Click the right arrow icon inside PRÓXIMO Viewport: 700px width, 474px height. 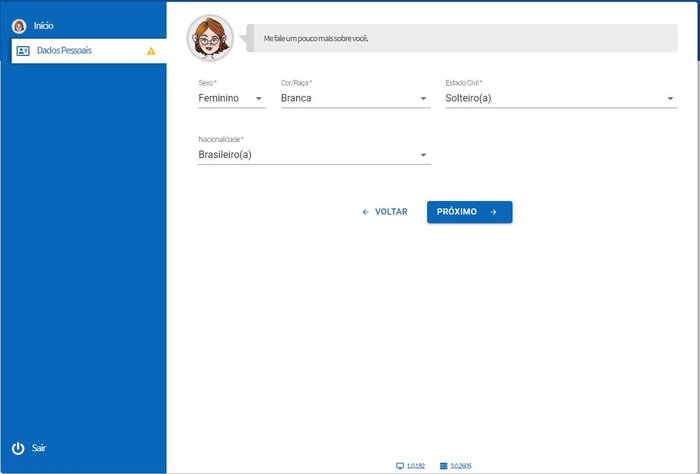(493, 212)
